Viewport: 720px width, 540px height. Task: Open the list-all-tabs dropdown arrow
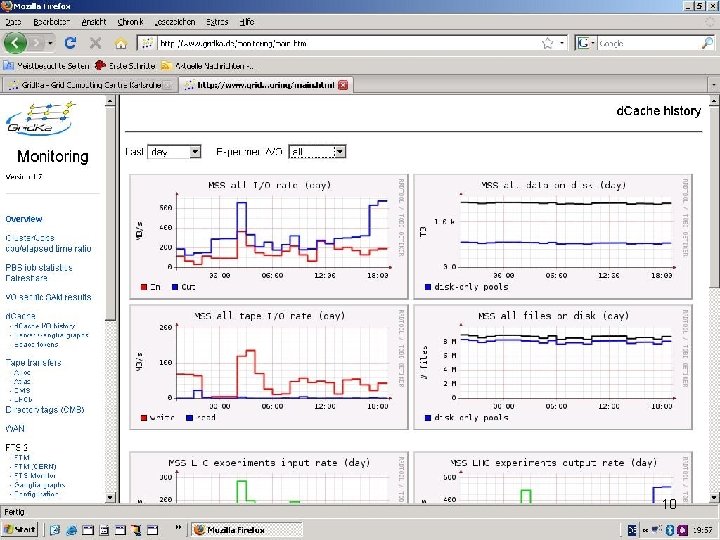(714, 85)
